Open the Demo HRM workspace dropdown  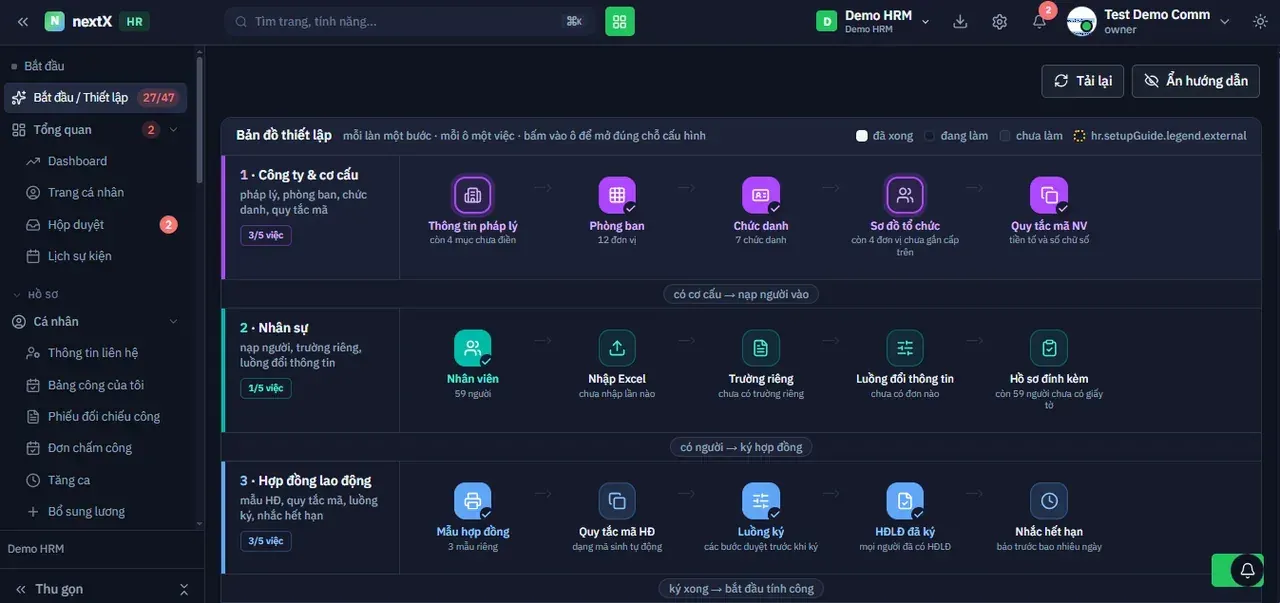coord(874,21)
